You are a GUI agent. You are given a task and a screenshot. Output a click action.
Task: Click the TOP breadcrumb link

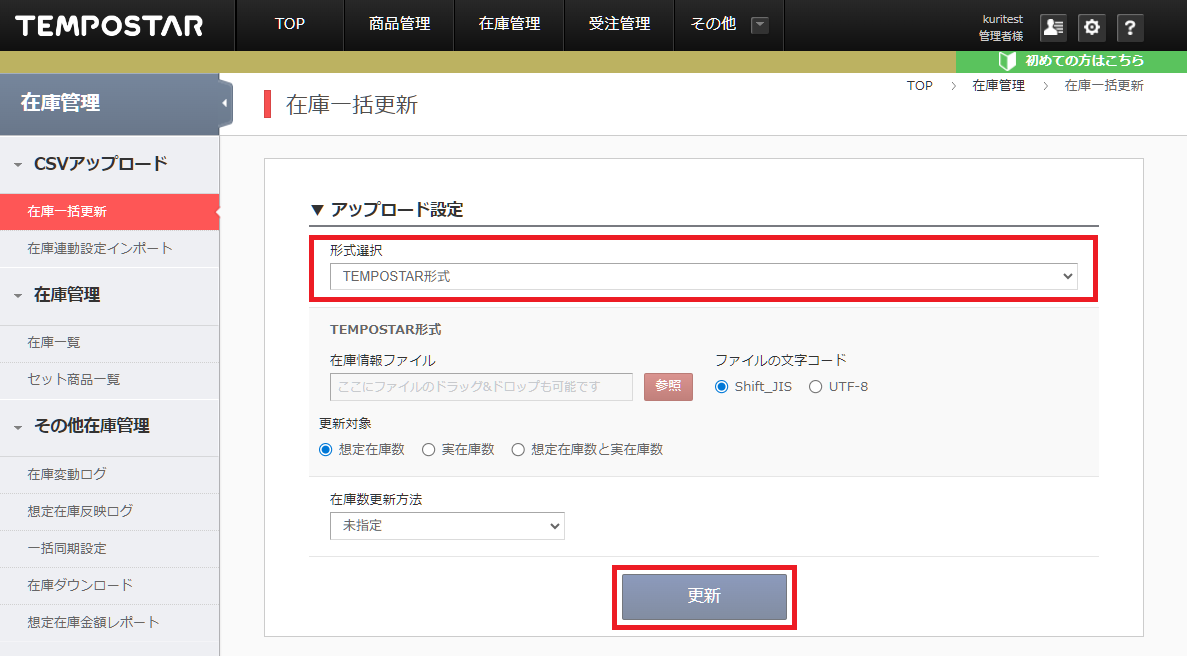coord(920,85)
